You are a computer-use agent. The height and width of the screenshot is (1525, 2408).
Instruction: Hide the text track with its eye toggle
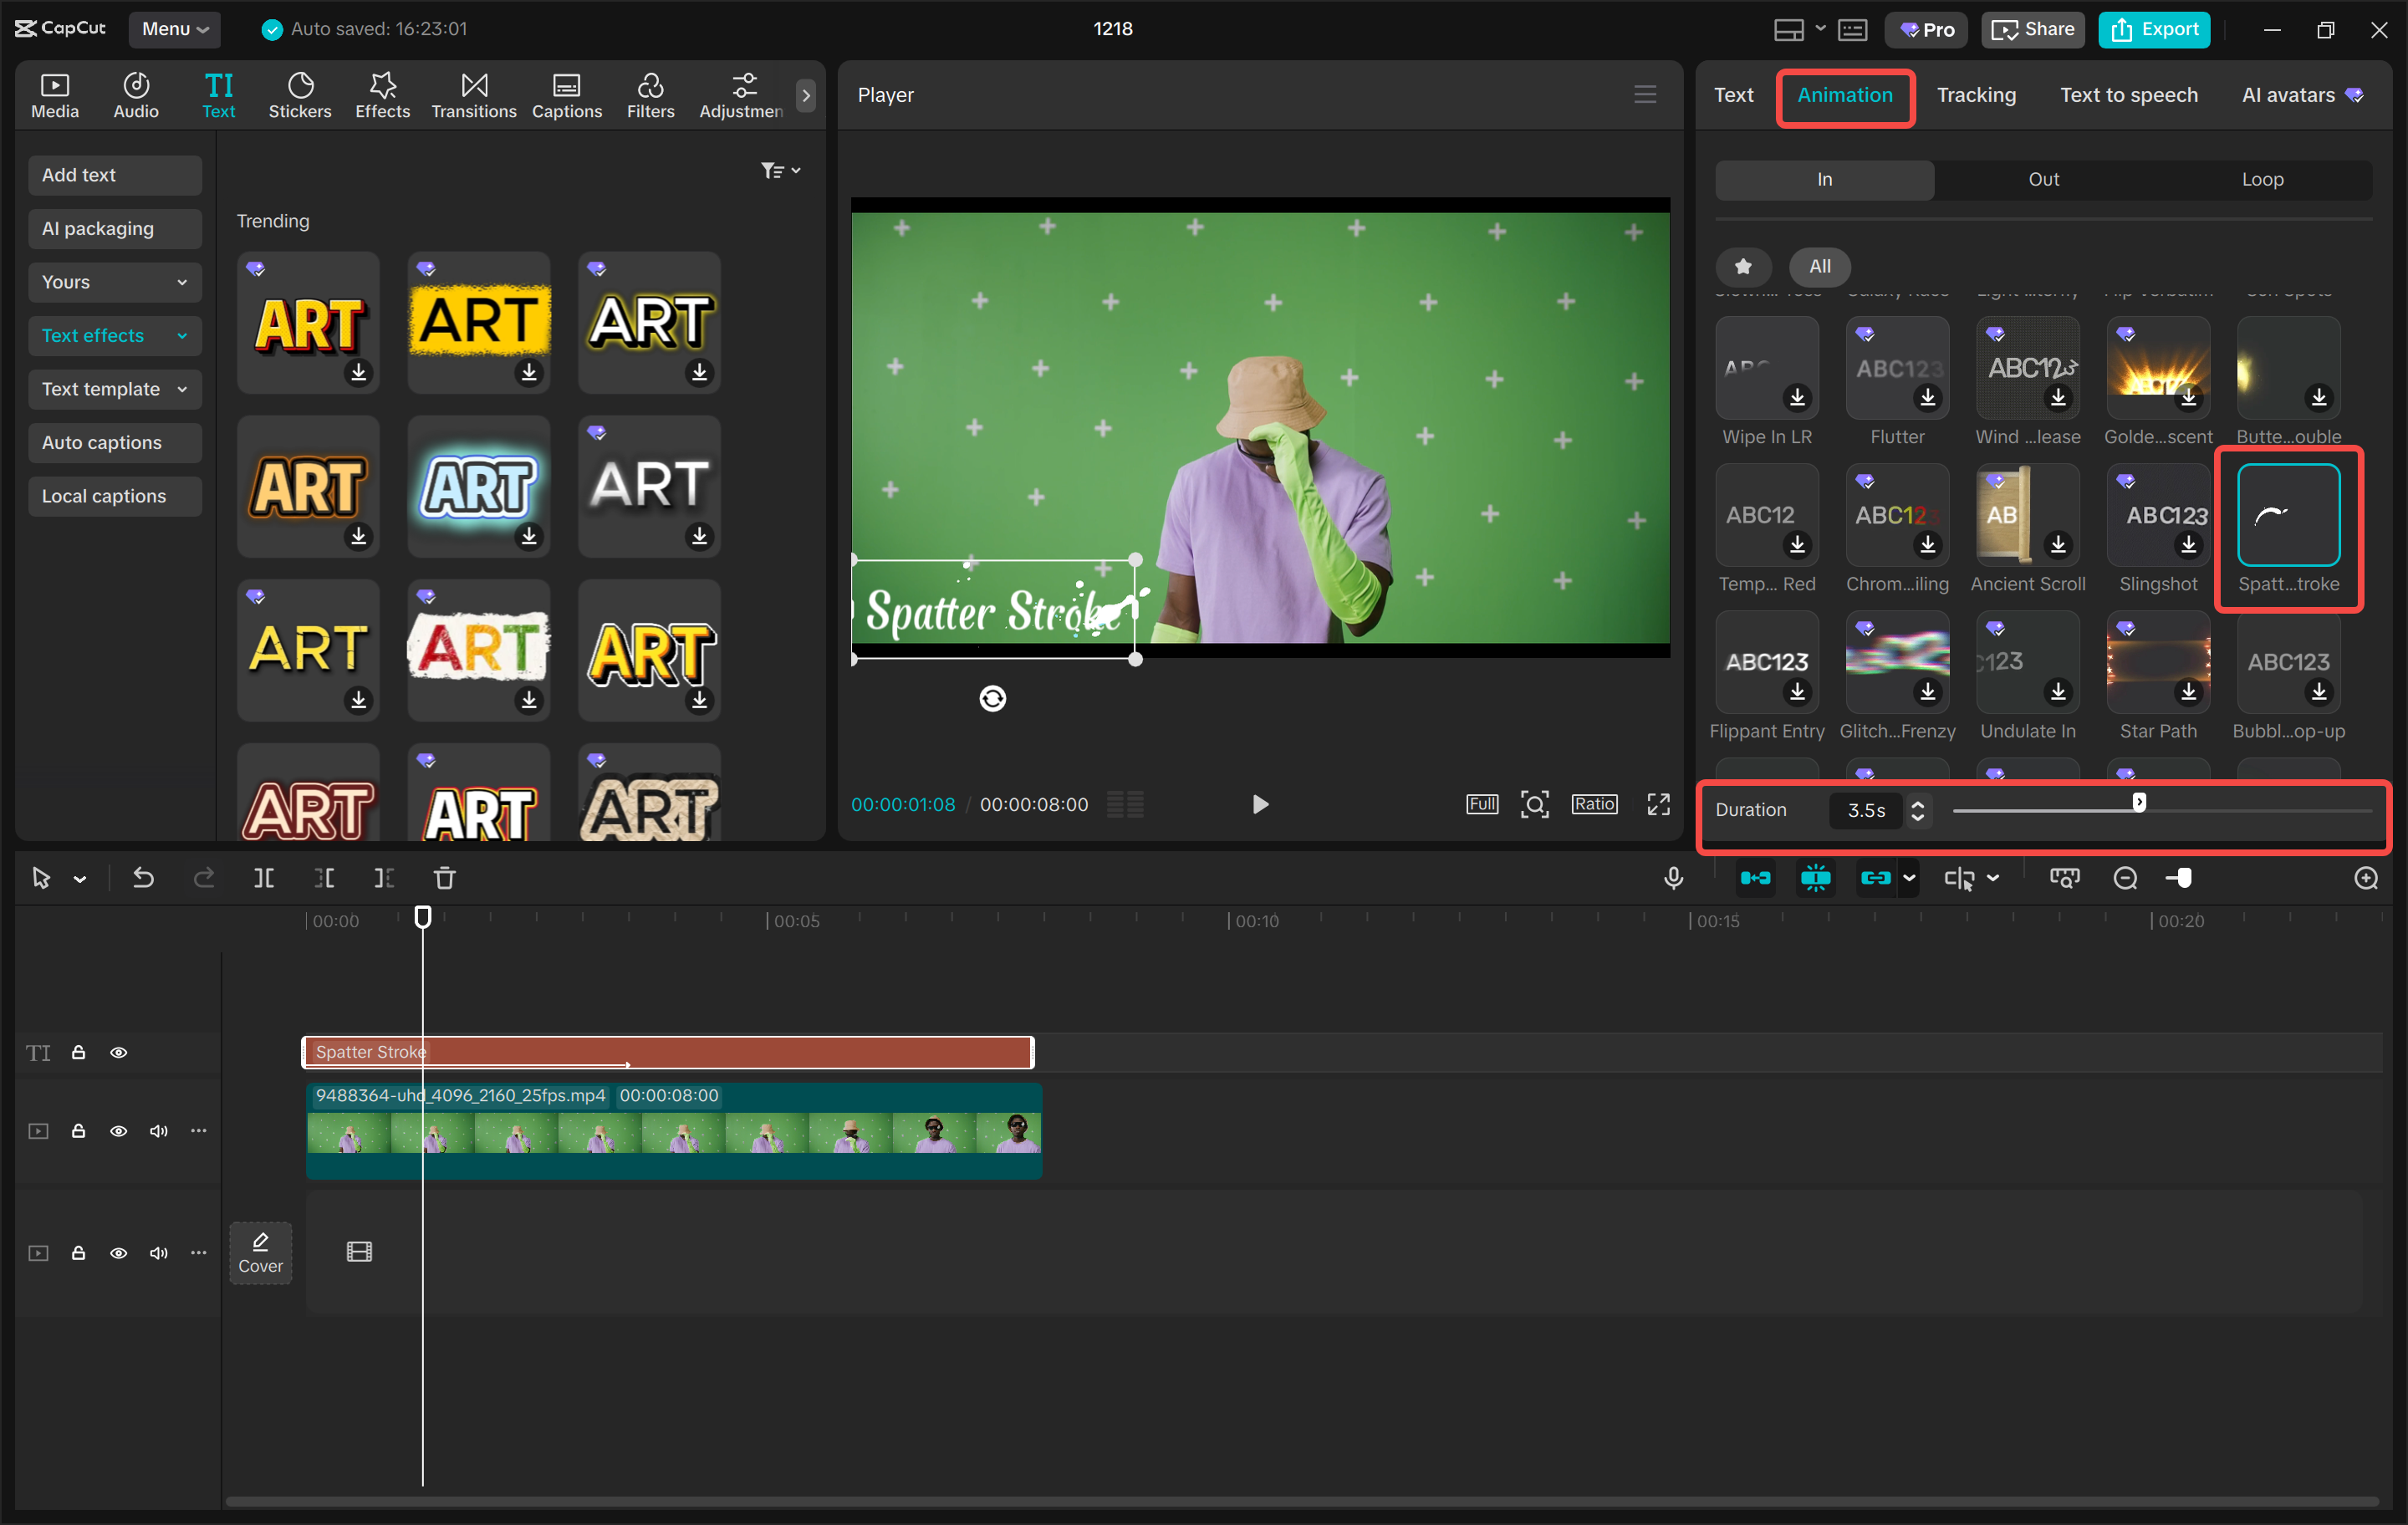[118, 1052]
